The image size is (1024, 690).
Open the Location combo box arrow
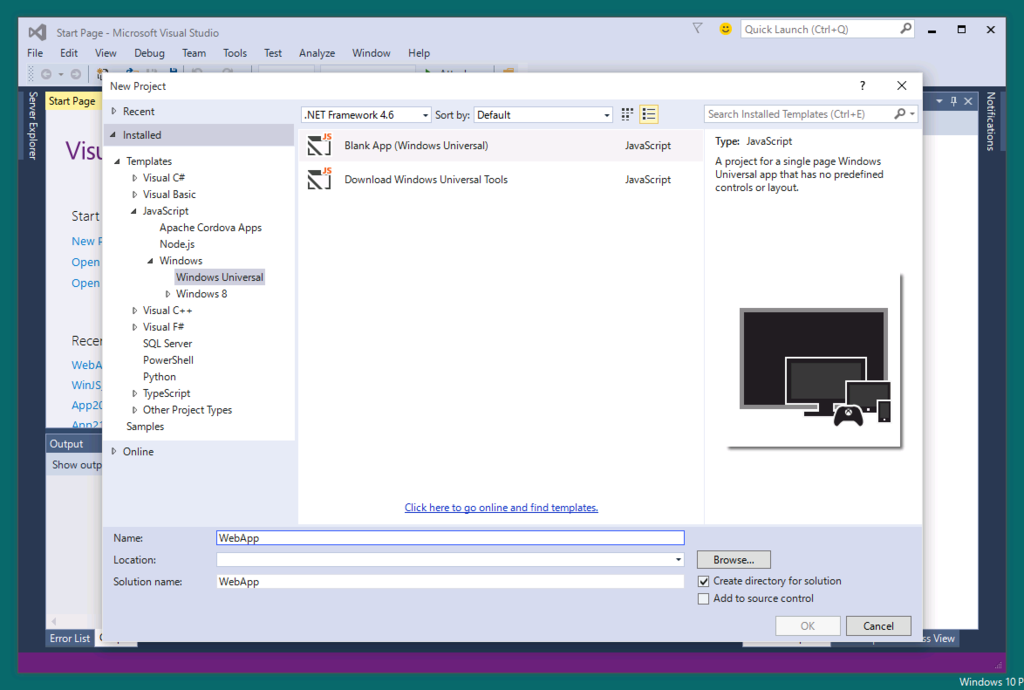pyautogui.click(x=678, y=559)
